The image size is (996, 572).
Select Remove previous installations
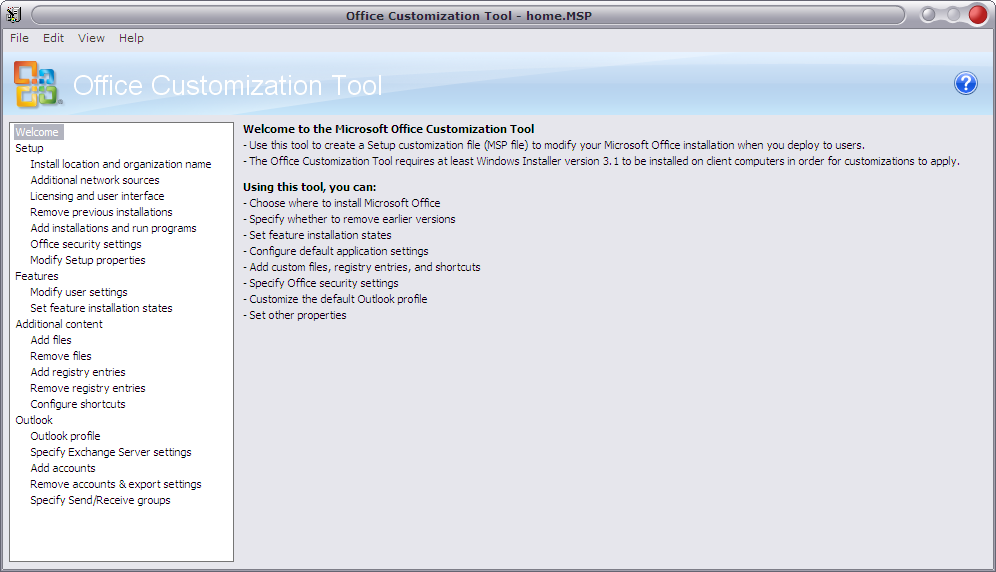(x=101, y=212)
